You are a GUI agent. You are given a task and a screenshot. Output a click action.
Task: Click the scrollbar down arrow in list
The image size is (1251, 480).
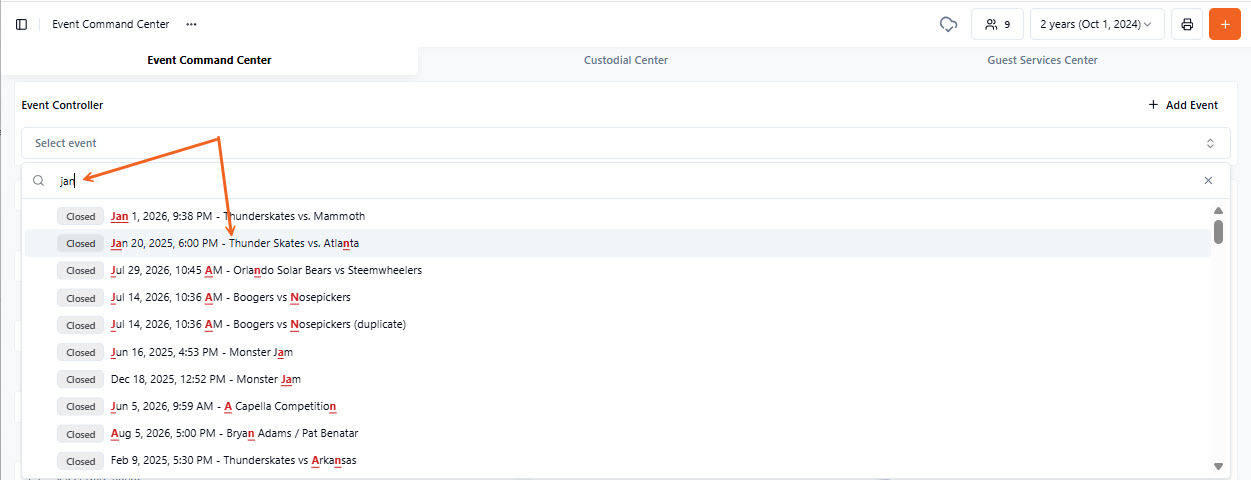[x=1218, y=466]
